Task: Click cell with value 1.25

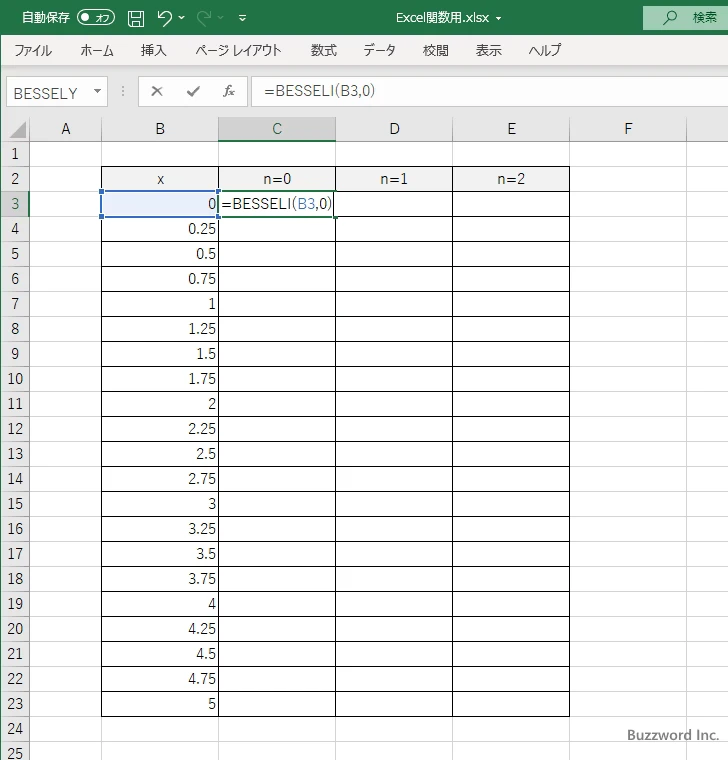Action: tap(160, 329)
